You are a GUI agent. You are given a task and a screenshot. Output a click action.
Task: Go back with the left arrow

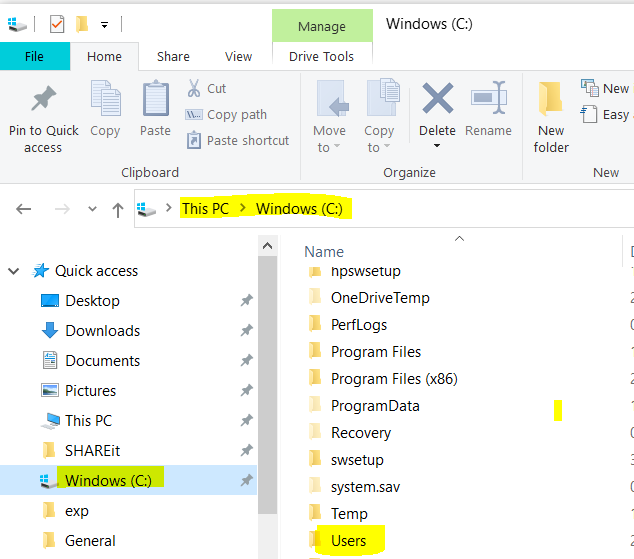tap(23, 209)
